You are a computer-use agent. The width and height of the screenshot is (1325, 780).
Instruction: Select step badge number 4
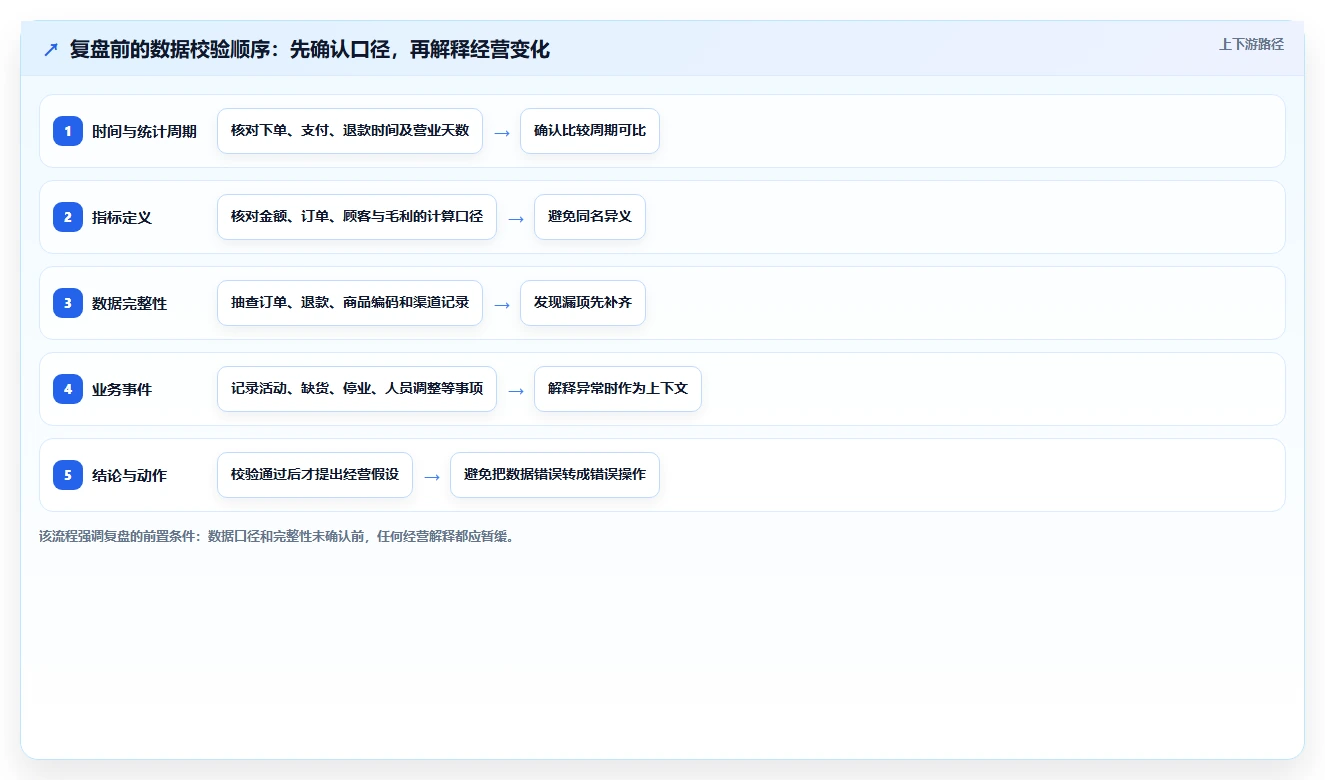(68, 389)
